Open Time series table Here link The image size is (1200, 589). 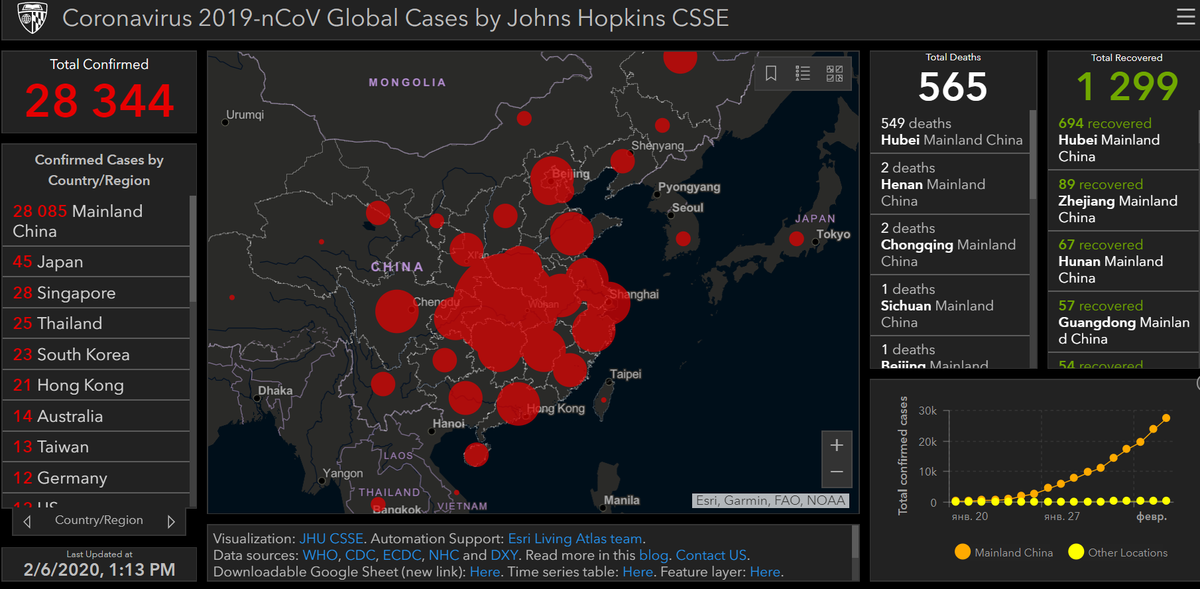pos(638,572)
